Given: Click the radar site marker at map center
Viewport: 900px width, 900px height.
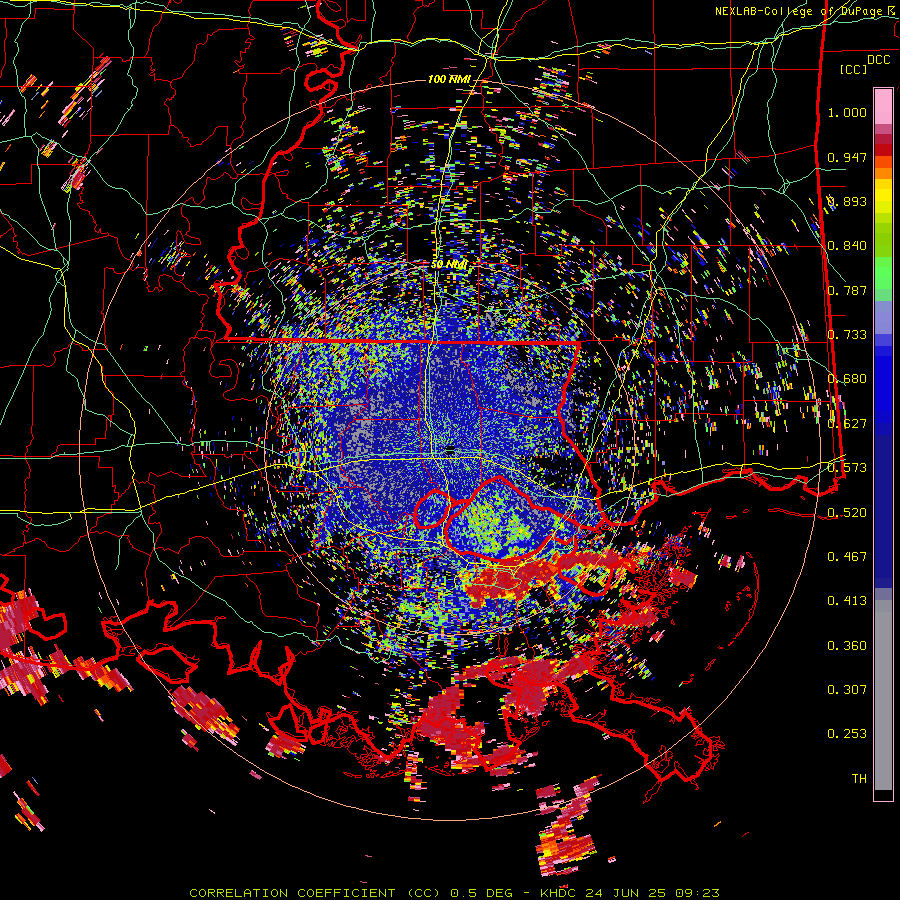Looking at the screenshot, I should pyautogui.click(x=450, y=449).
